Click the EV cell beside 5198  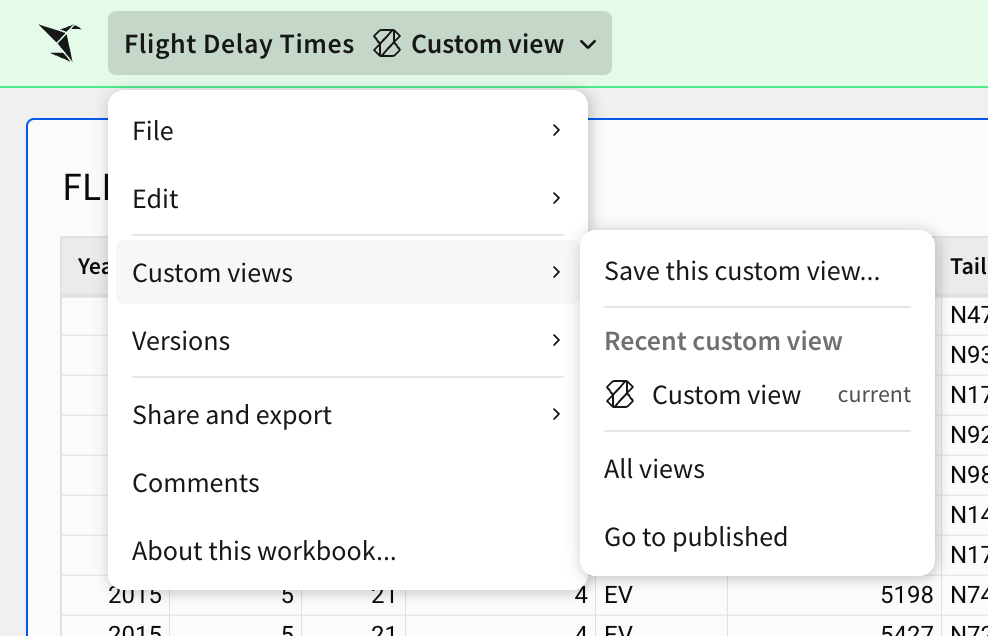[660, 596]
